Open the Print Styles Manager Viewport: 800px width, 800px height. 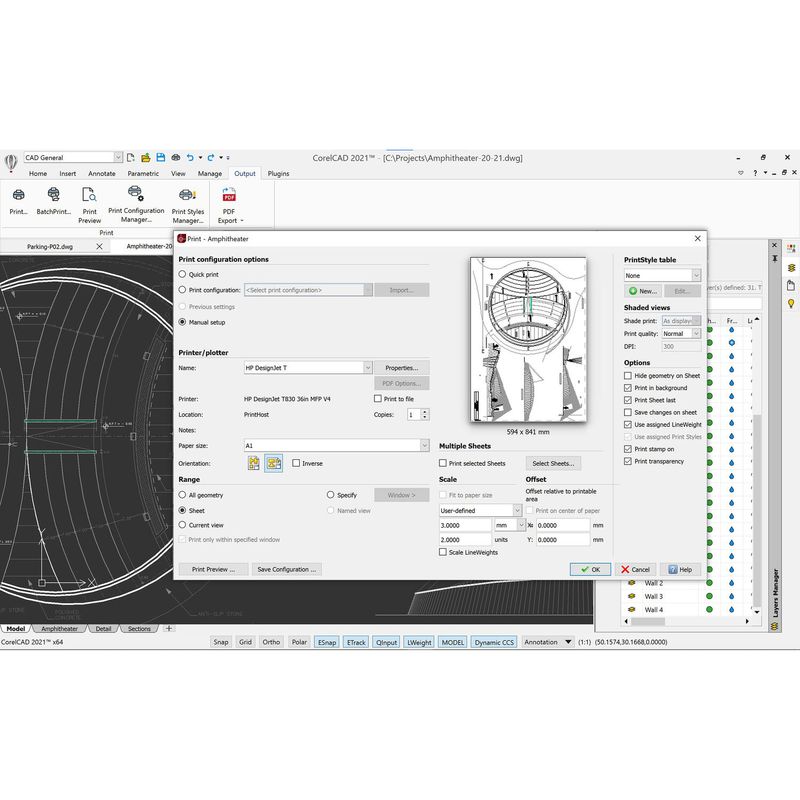(x=188, y=205)
